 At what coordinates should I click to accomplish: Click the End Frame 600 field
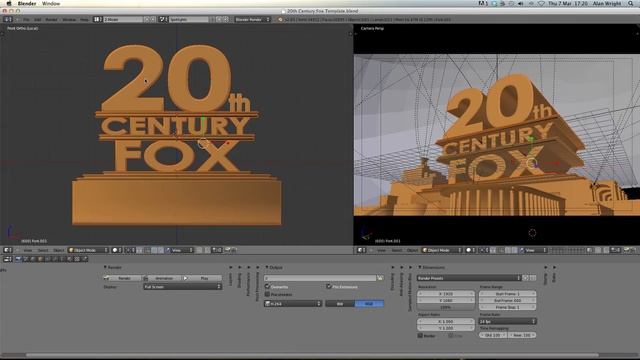coord(507,300)
